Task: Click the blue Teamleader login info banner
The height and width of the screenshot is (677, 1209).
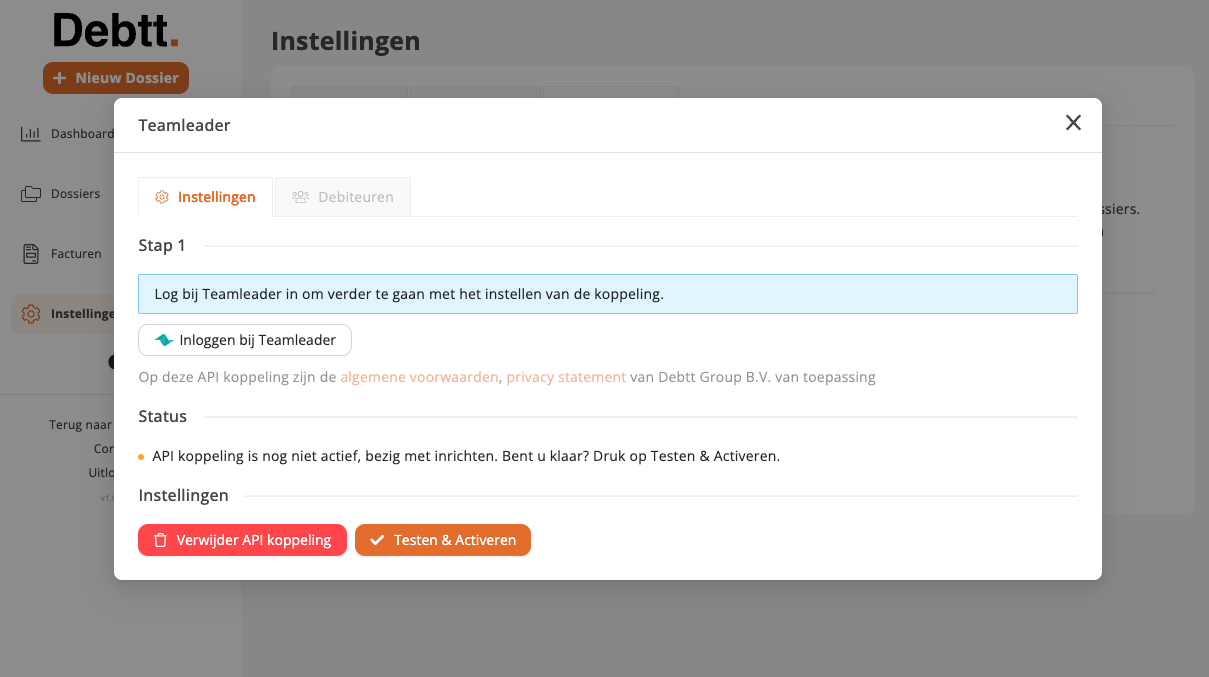Action: pos(607,294)
